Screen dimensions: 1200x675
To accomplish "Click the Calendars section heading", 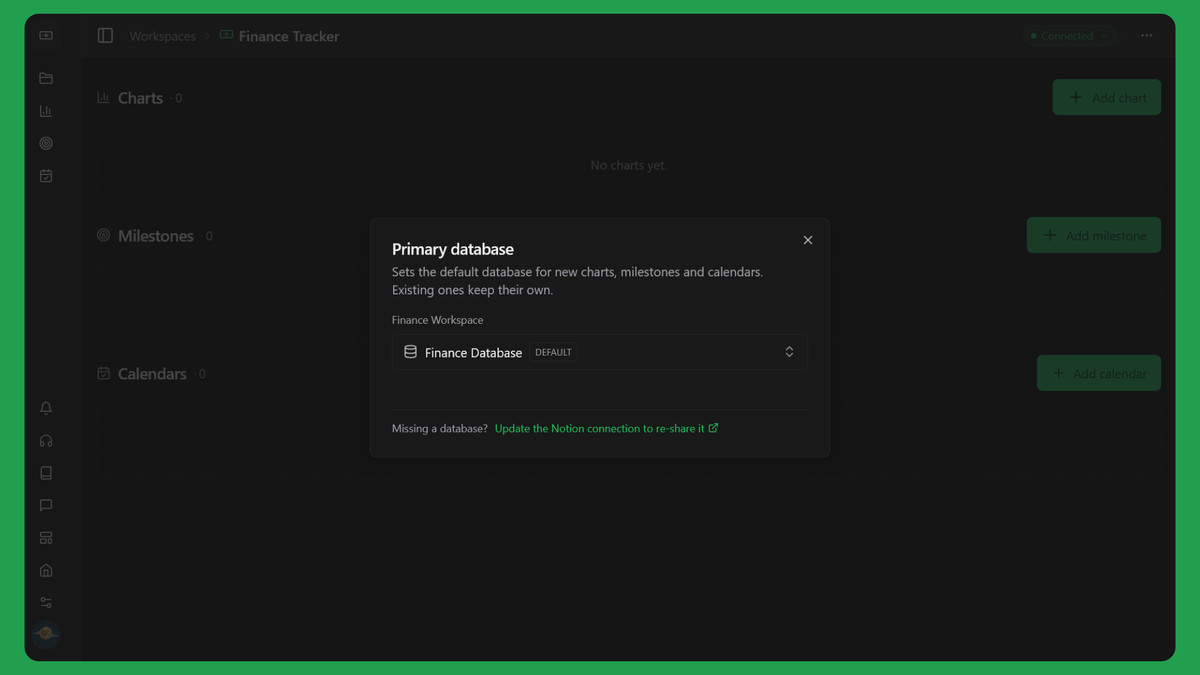I will [152, 374].
